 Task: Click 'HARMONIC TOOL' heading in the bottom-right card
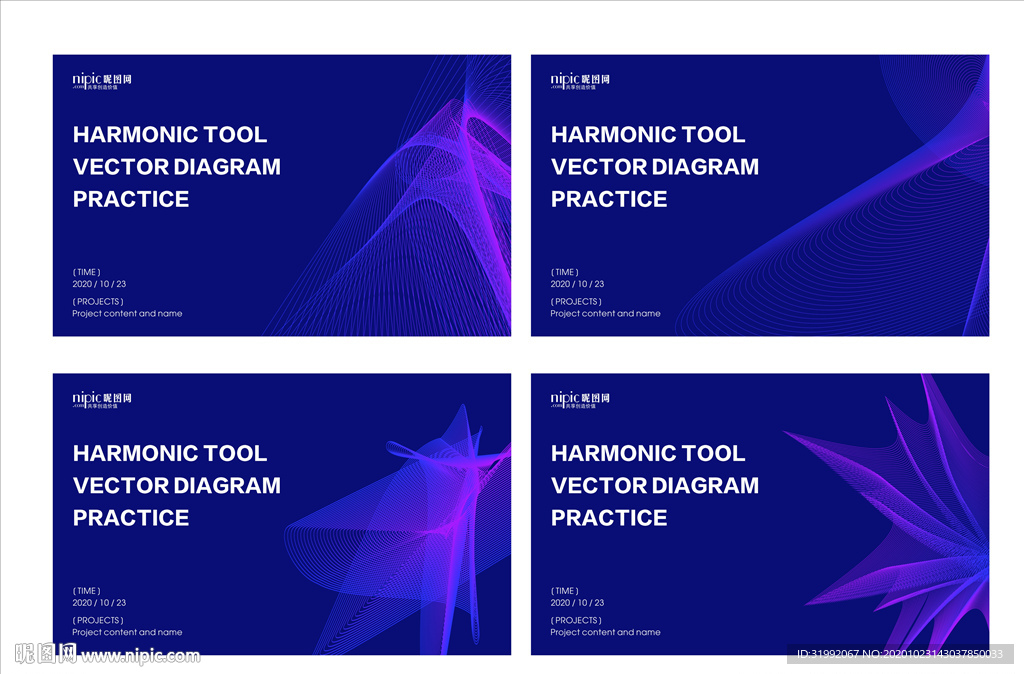pos(648,453)
